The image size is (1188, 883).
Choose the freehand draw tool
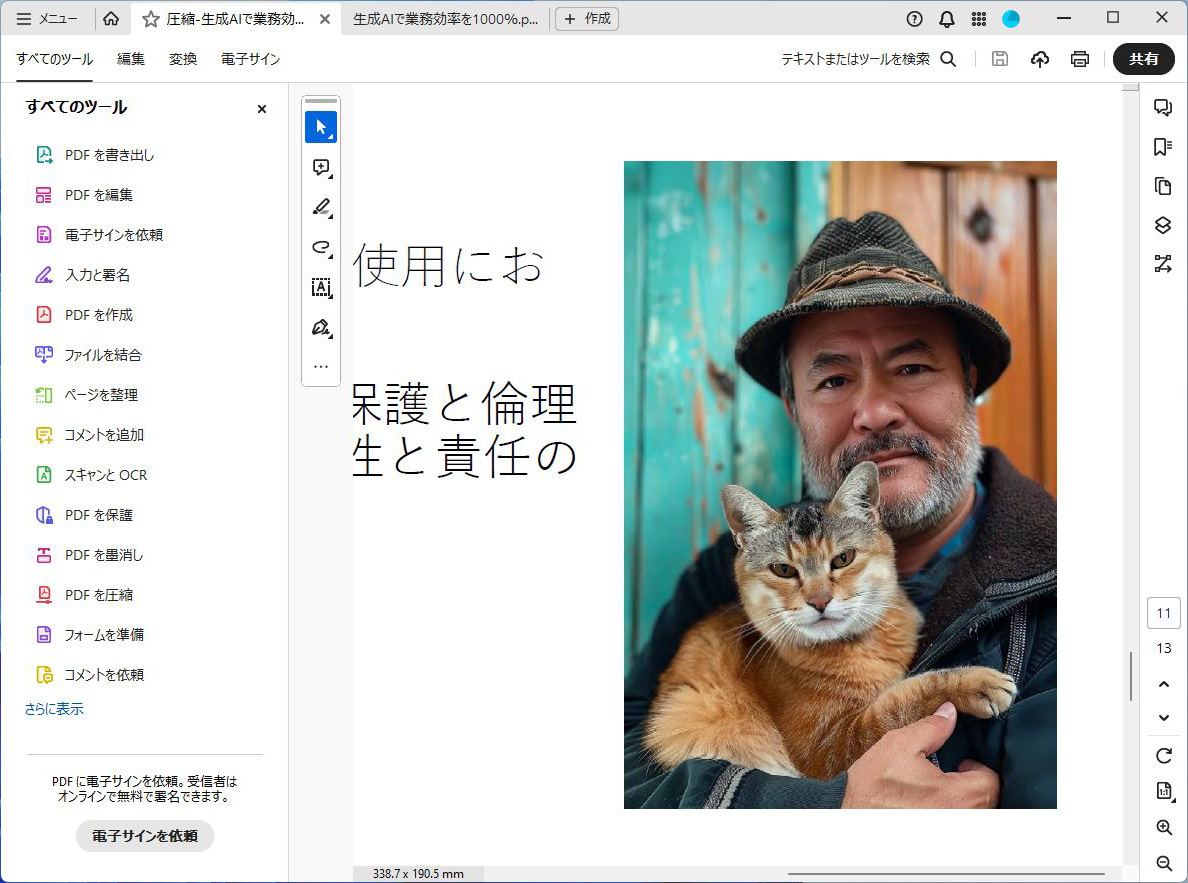click(321, 248)
